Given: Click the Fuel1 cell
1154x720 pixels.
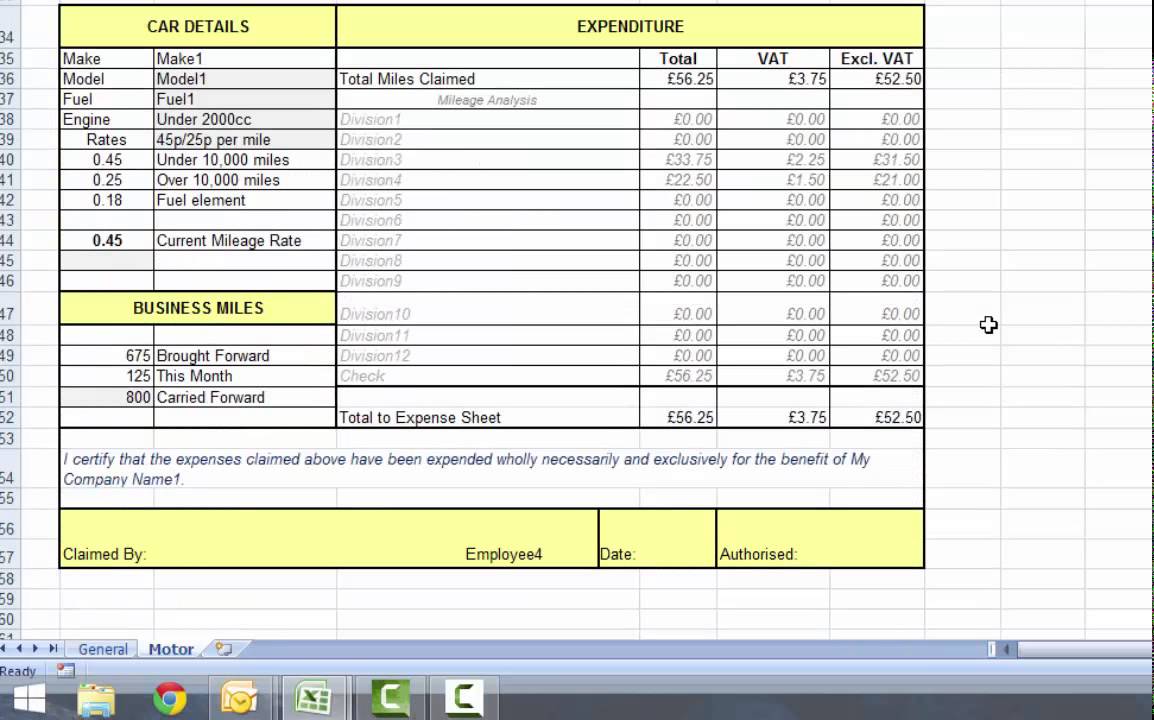Looking at the screenshot, I should point(244,99).
